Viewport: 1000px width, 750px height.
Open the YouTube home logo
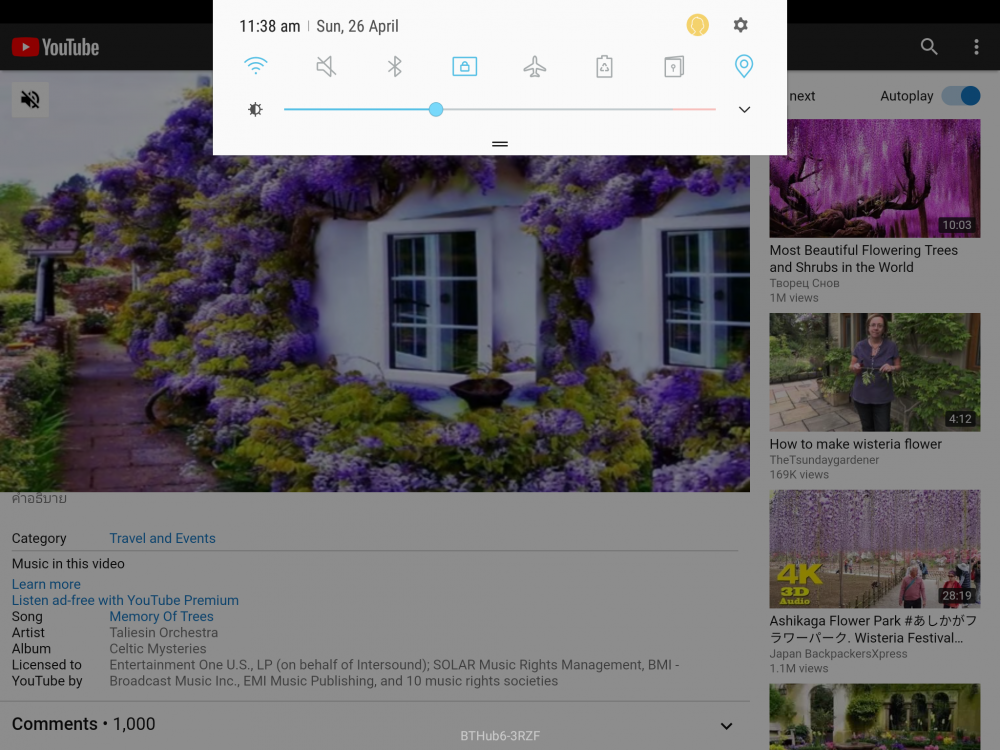[55, 47]
